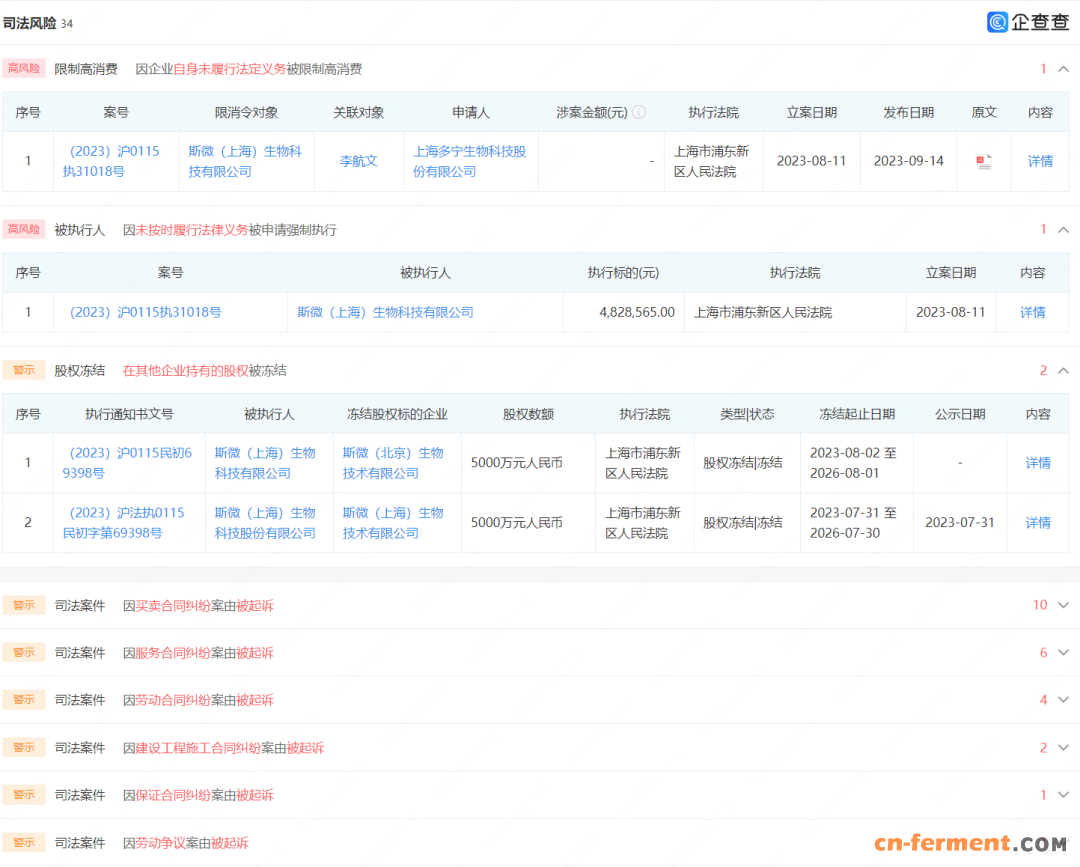Open 斯微(上海)生物科技有限公司 in 被执行人 table
The width and height of the screenshot is (1080, 867).
click(x=385, y=313)
